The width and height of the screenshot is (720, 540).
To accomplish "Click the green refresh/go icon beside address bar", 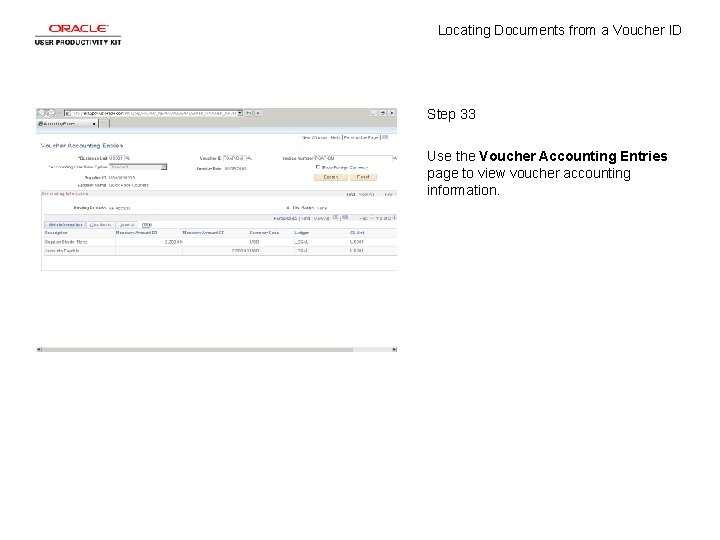I will click(x=249, y=113).
